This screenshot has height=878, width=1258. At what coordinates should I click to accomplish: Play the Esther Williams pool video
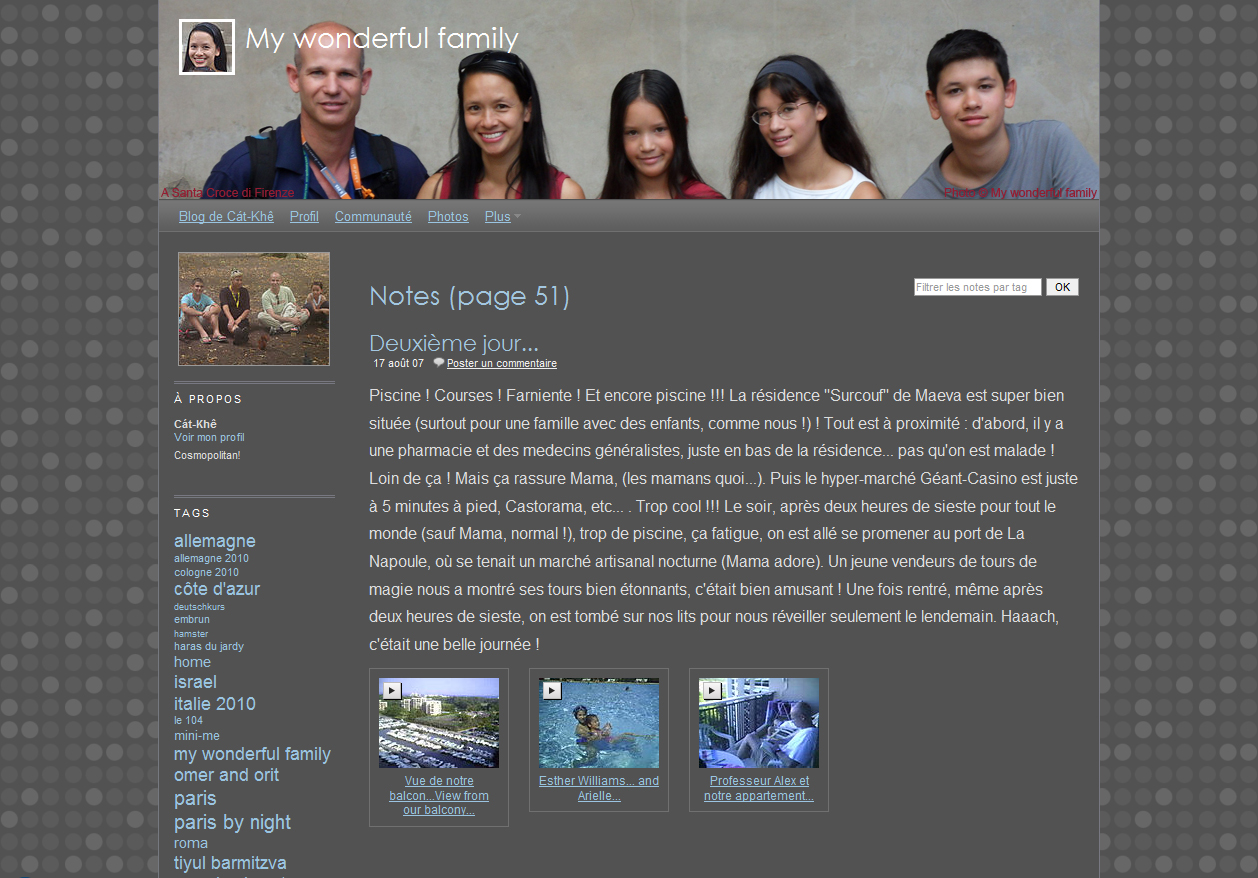point(598,722)
